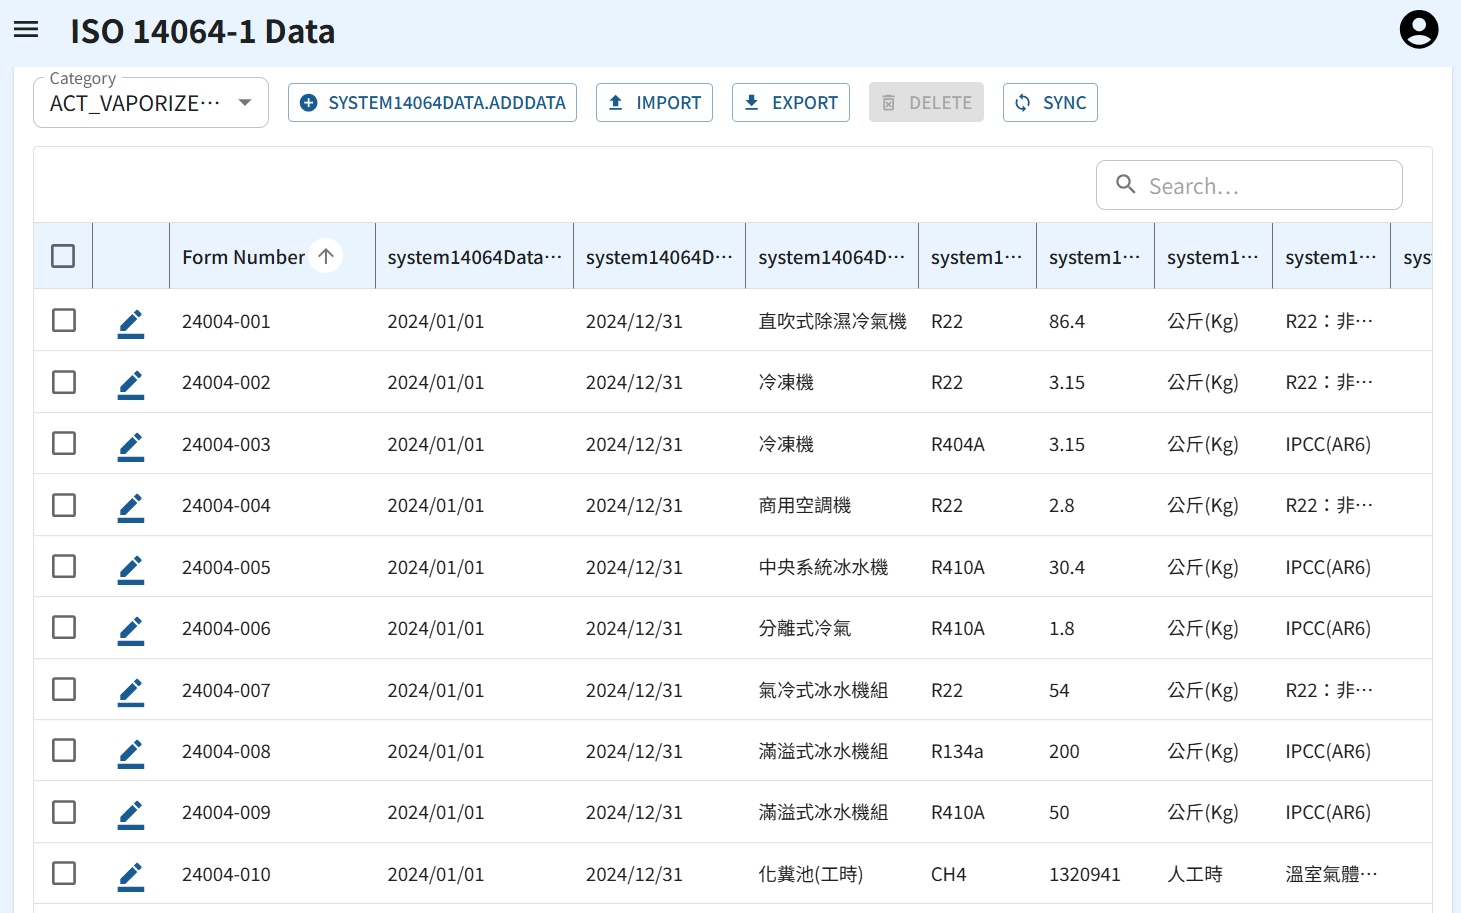The image size is (1461, 913).
Task: Click the IMPORT button
Action: click(x=654, y=103)
